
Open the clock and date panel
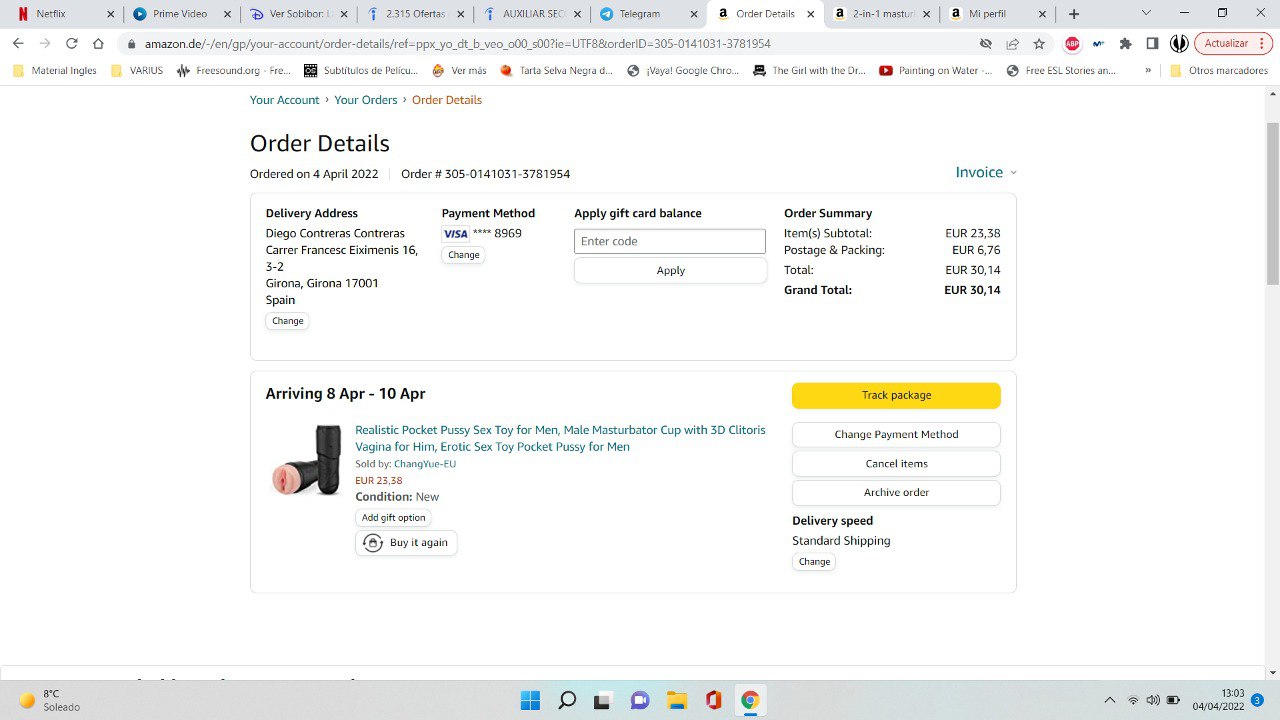click(1219, 700)
